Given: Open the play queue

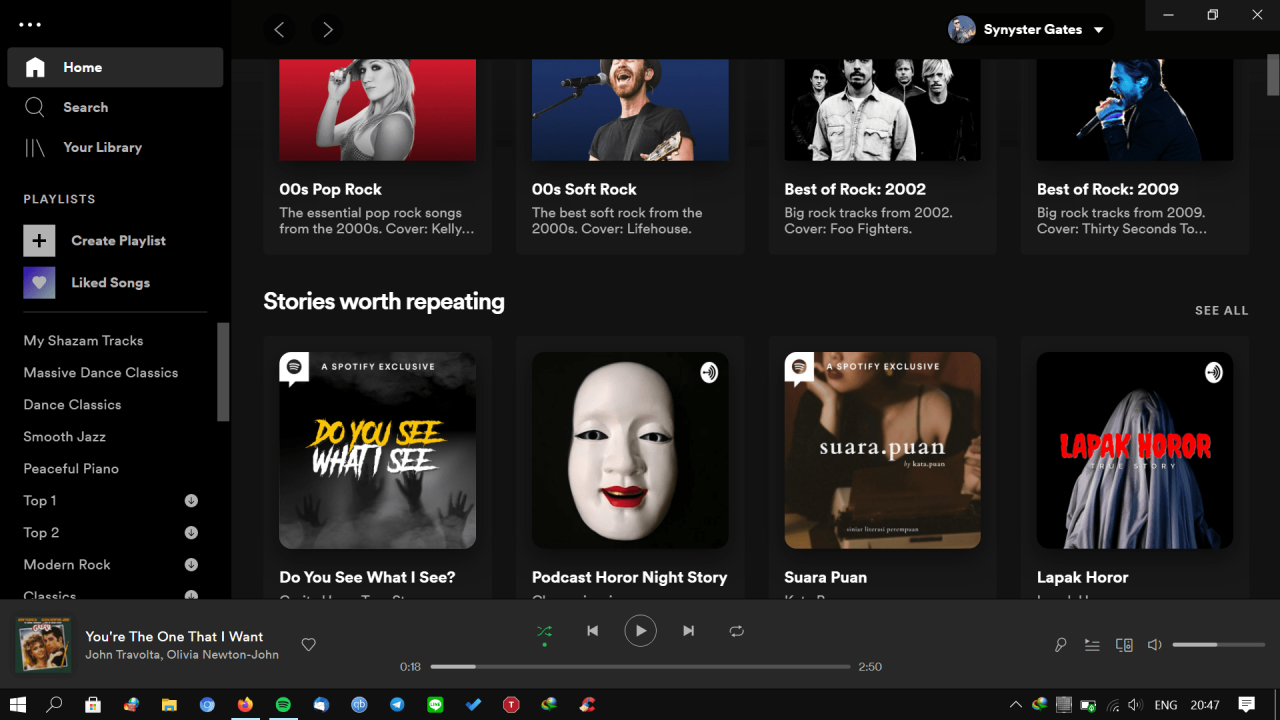Looking at the screenshot, I should pos(1092,645).
